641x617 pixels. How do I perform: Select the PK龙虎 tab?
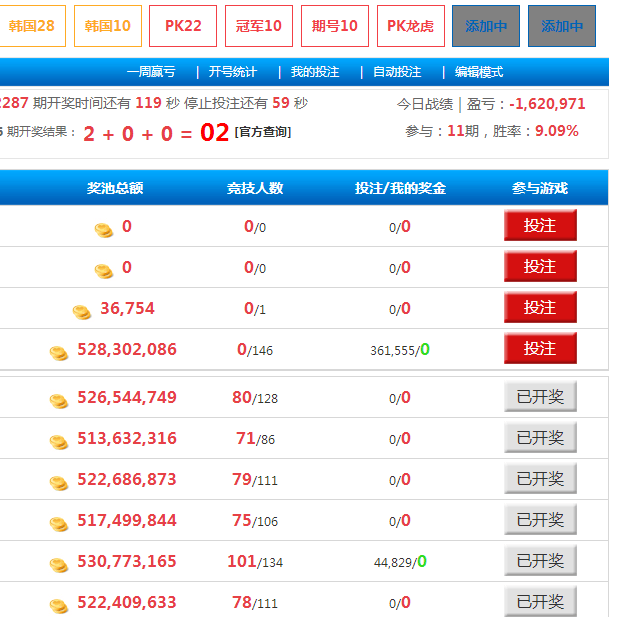click(410, 26)
